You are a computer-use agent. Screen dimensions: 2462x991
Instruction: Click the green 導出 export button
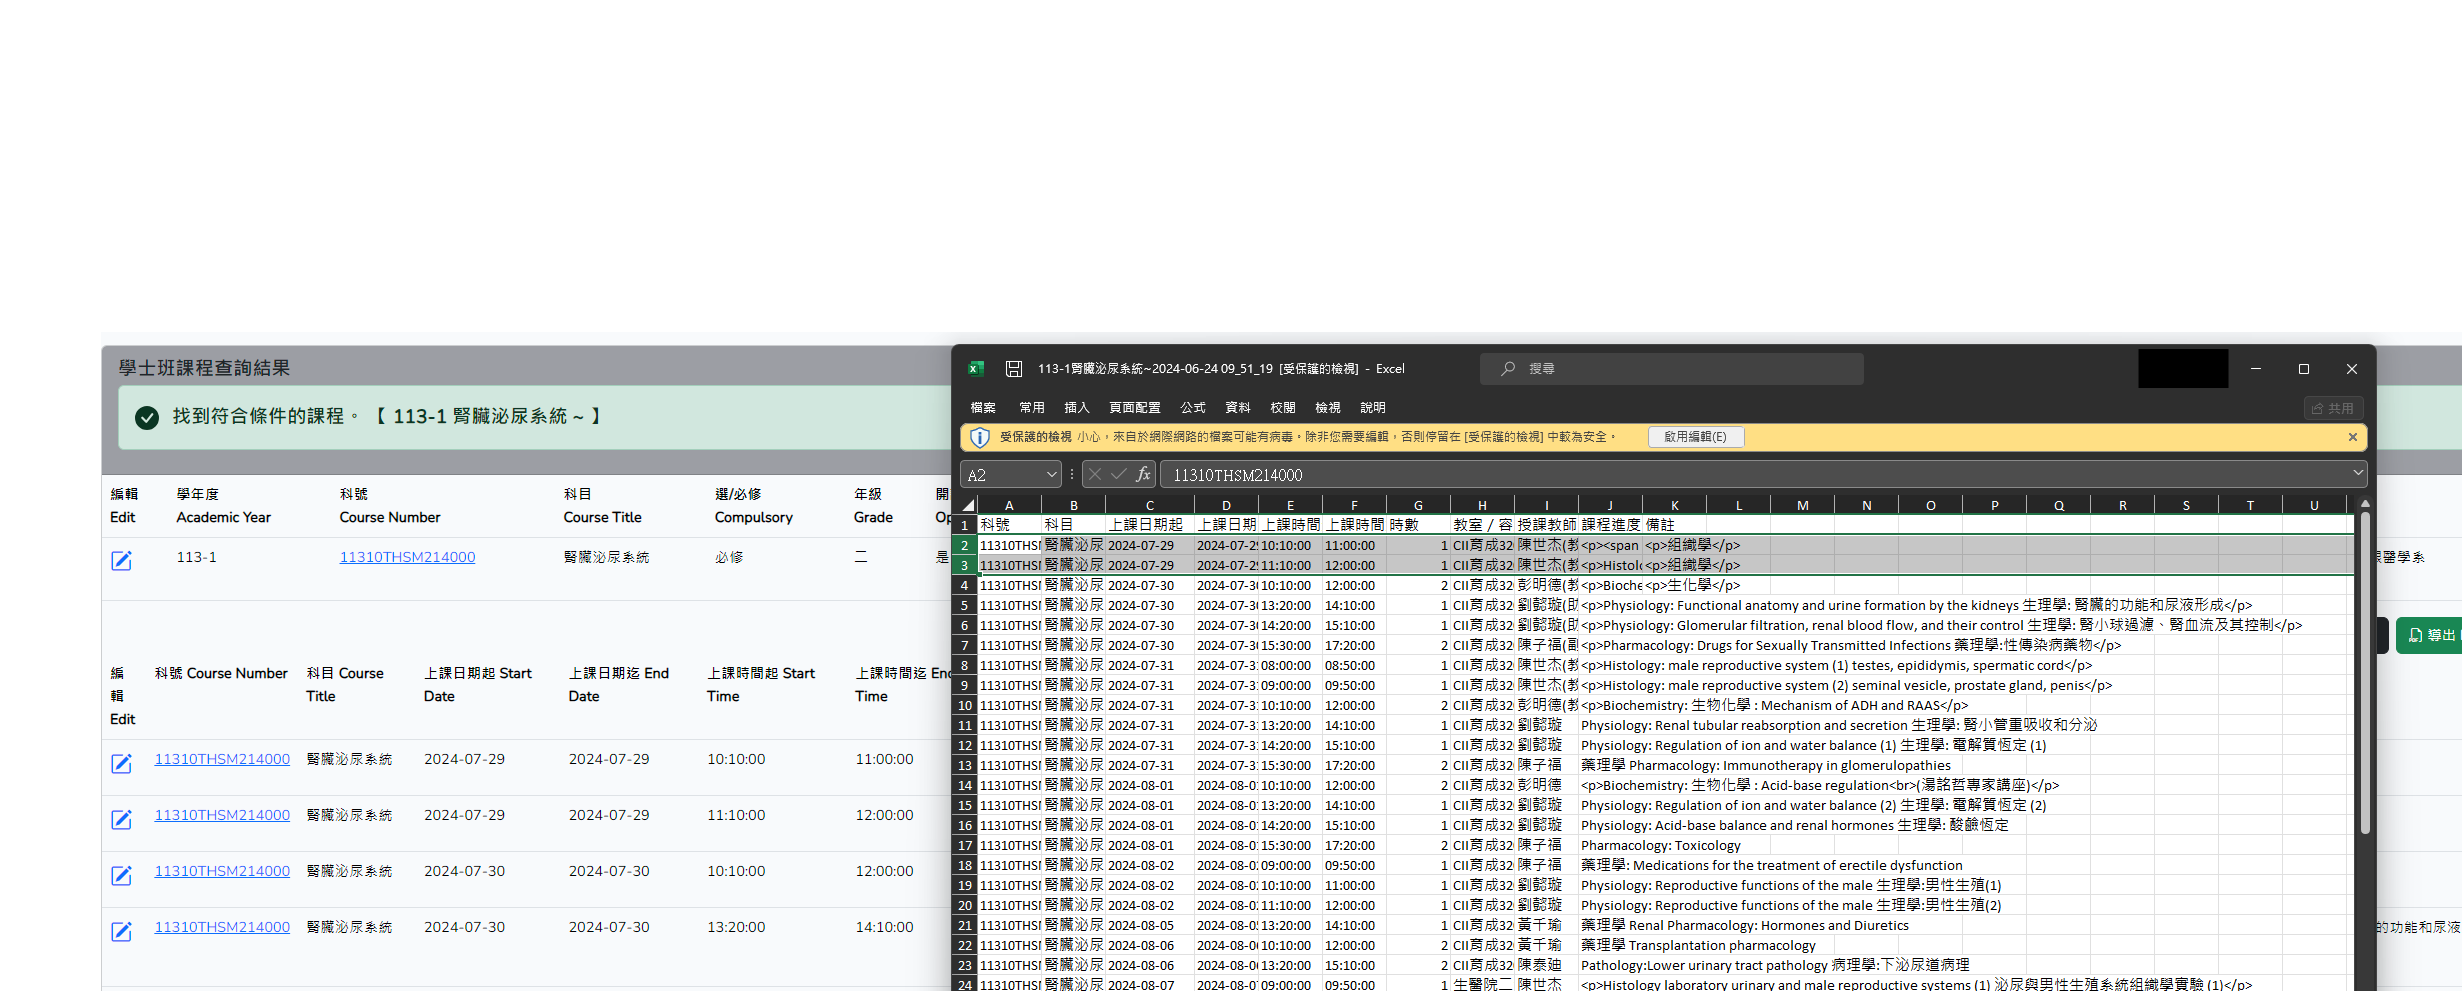pyautogui.click(x=2431, y=635)
